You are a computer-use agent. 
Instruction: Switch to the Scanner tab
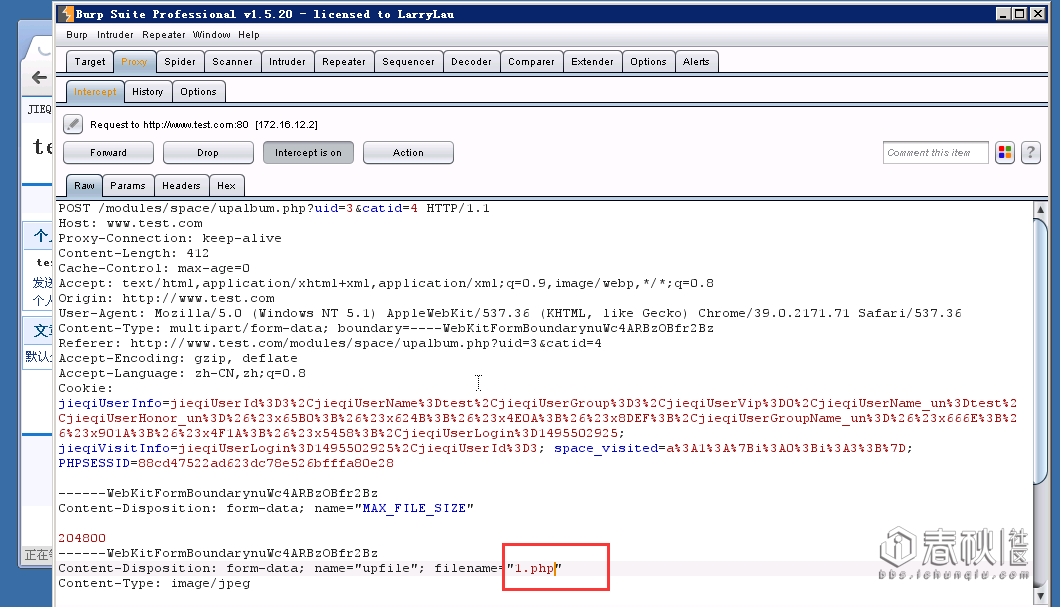coord(233,62)
